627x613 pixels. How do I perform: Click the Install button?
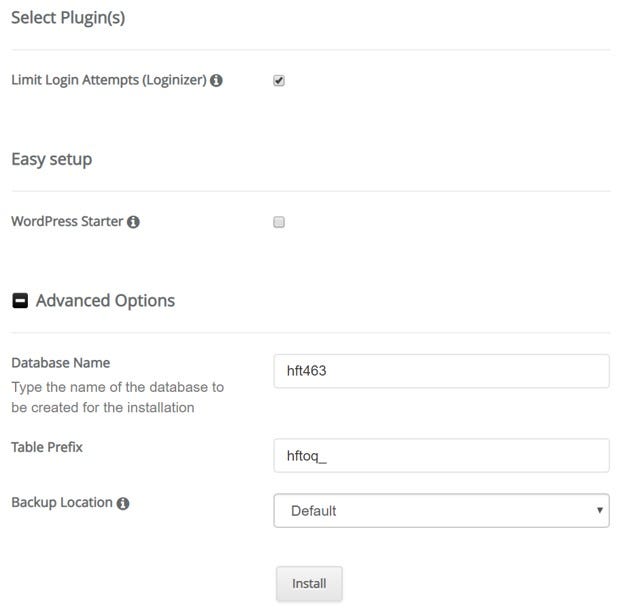tap(309, 583)
